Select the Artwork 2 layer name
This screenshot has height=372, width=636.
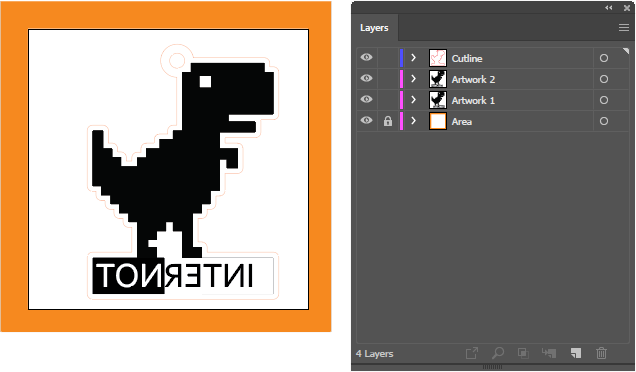tap(473, 80)
